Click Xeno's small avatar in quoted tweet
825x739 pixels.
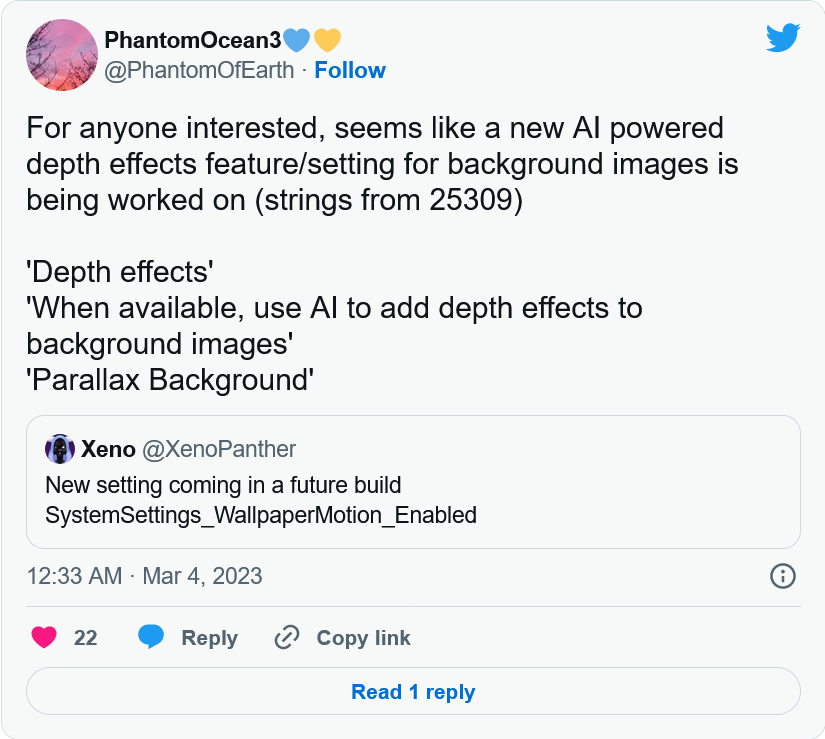pyautogui.click(x=60, y=449)
